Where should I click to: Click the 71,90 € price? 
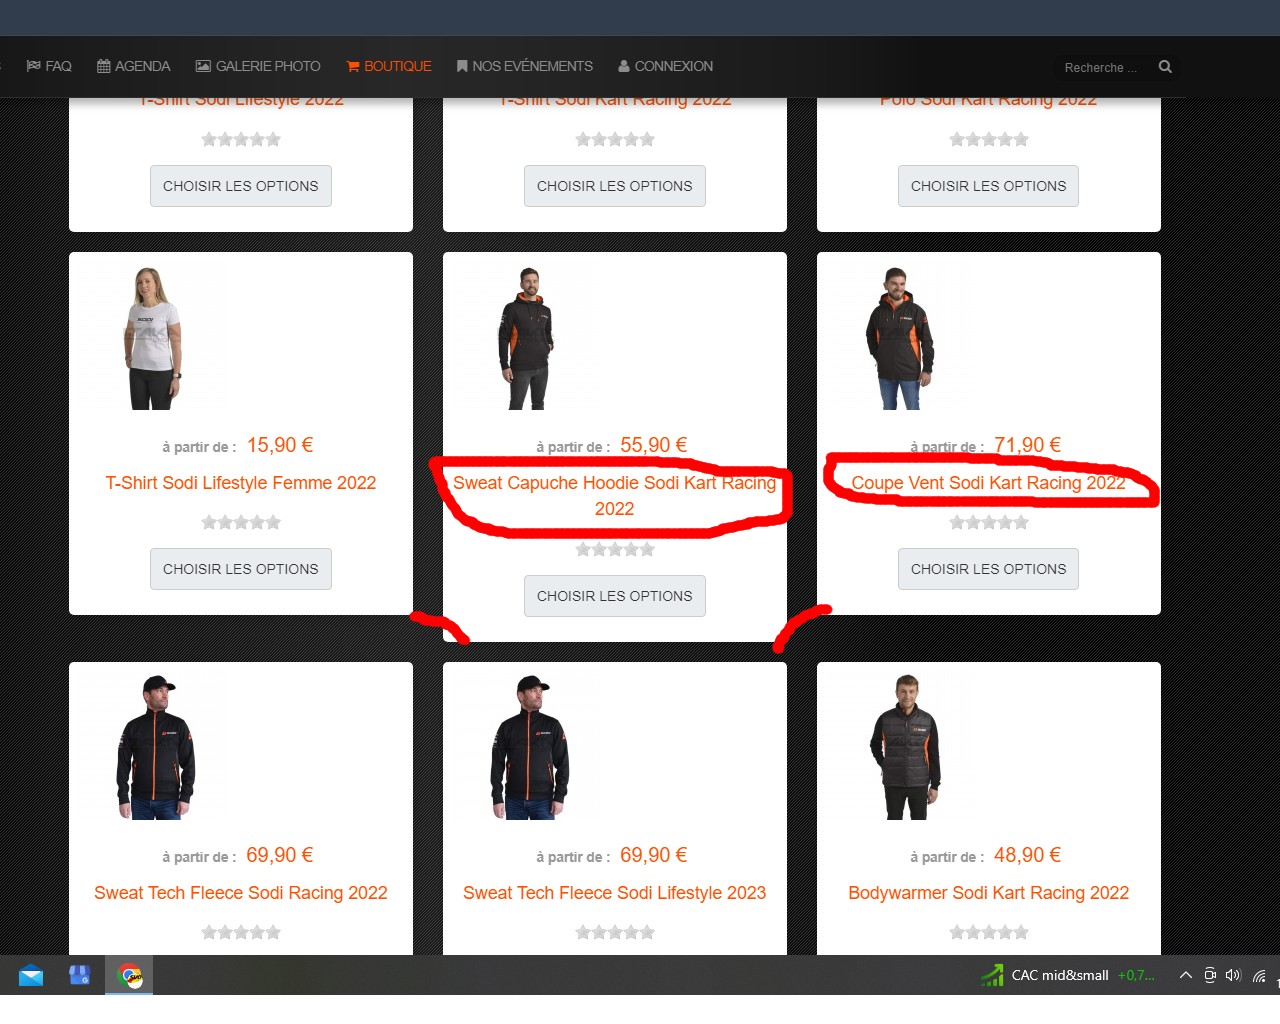click(x=1028, y=445)
